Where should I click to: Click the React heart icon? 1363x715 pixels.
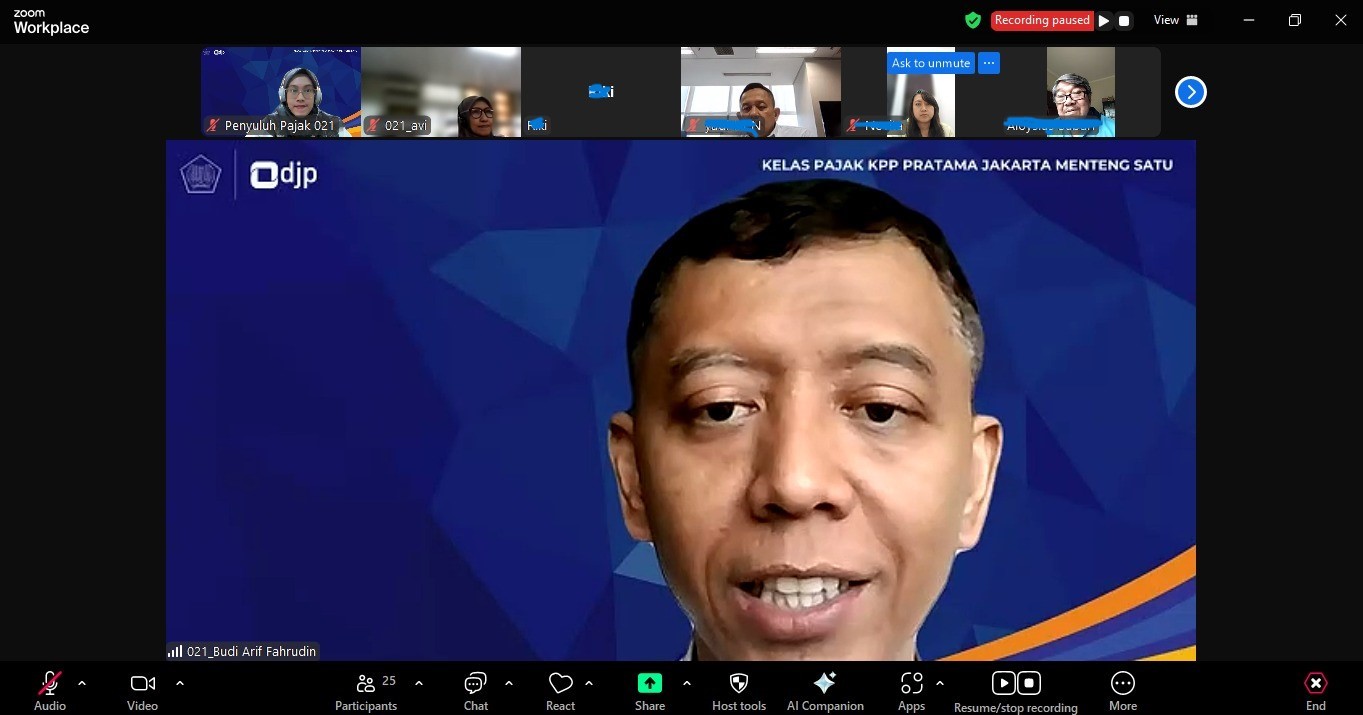(560, 684)
